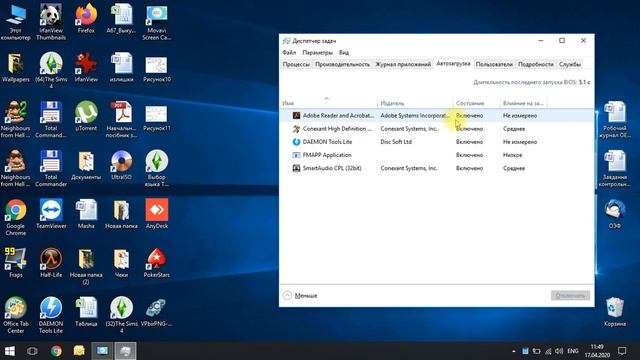Switch to the Подробности tab
Image resolution: width=640 pixels, height=360 pixels.
536,64
